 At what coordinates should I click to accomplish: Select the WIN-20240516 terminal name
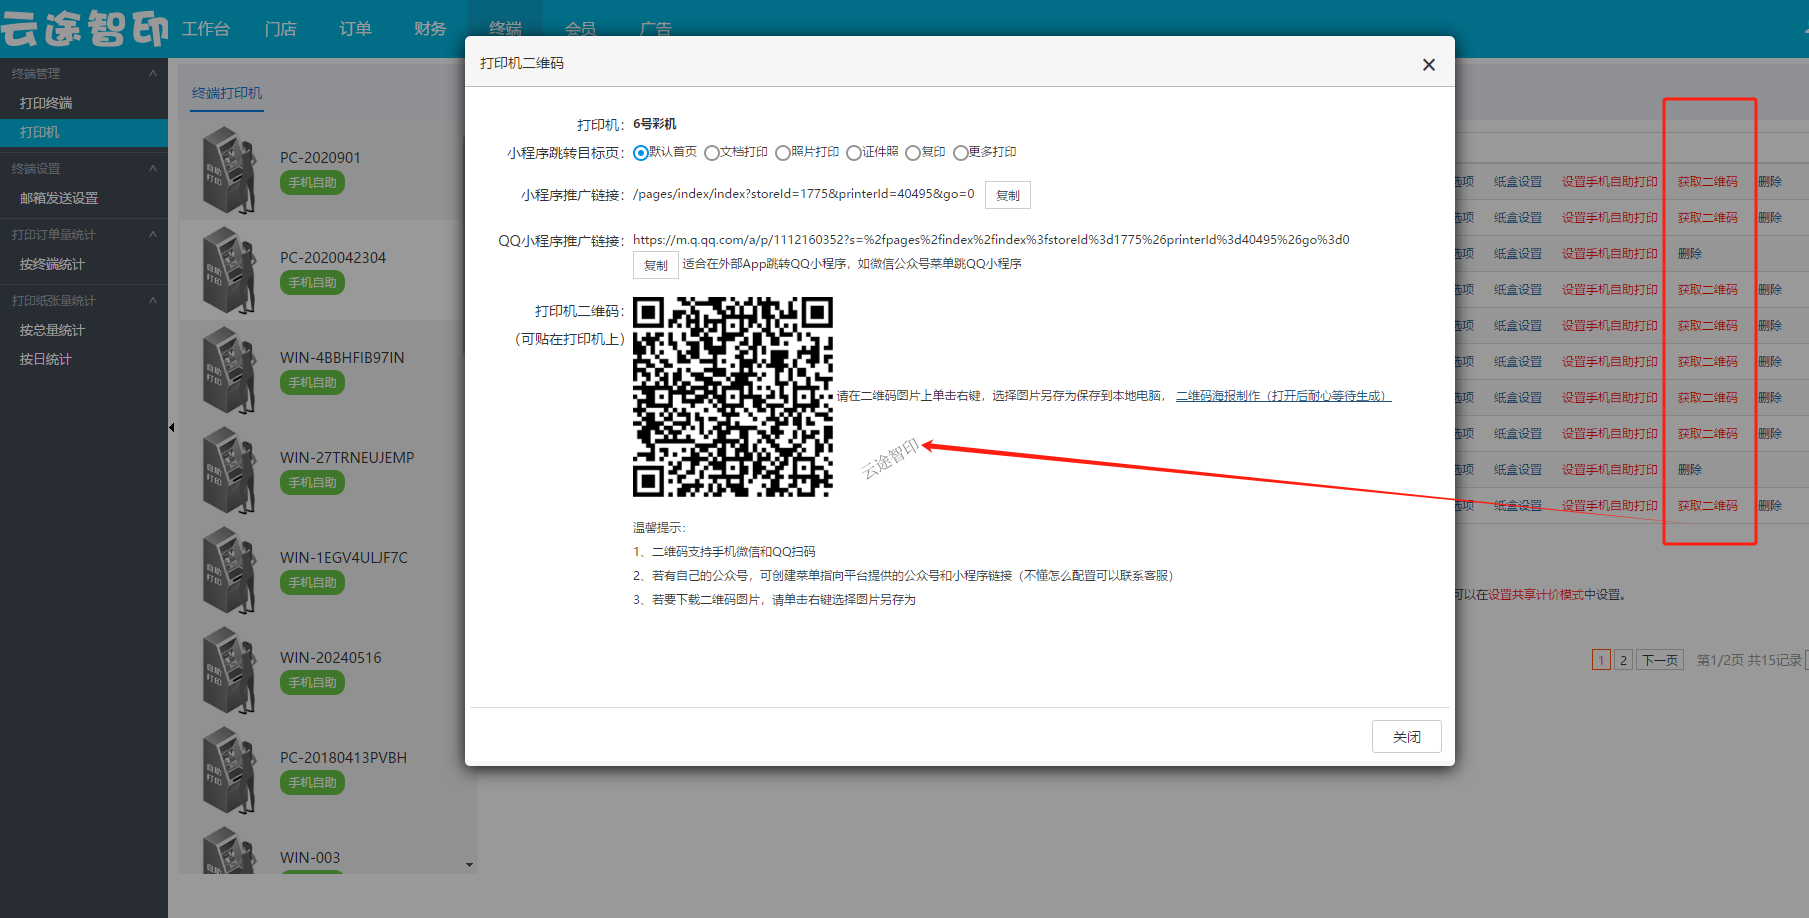pos(331,658)
